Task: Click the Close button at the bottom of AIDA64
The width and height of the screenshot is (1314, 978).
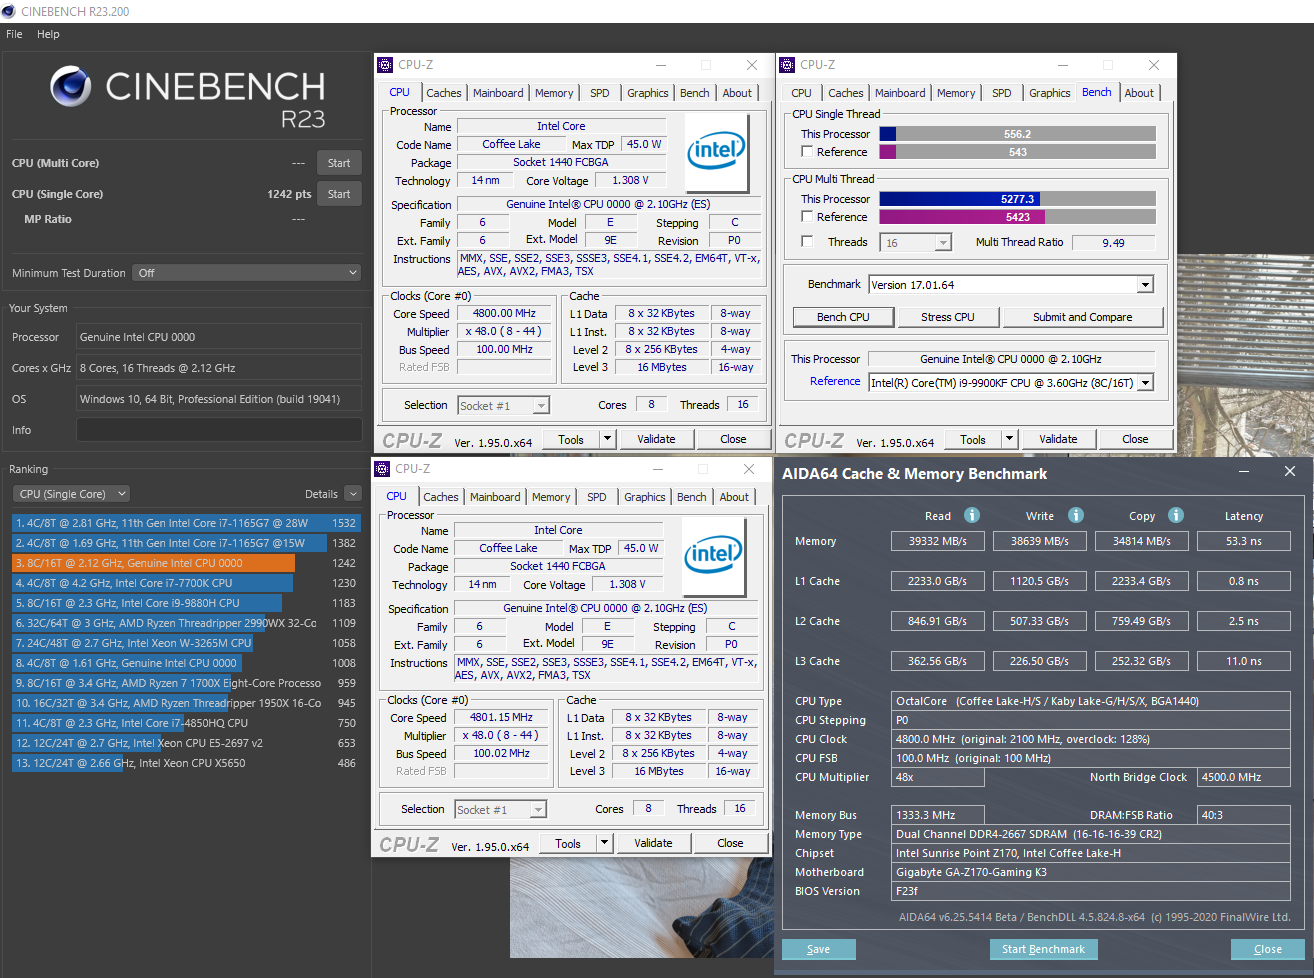Action: tap(1267, 949)
